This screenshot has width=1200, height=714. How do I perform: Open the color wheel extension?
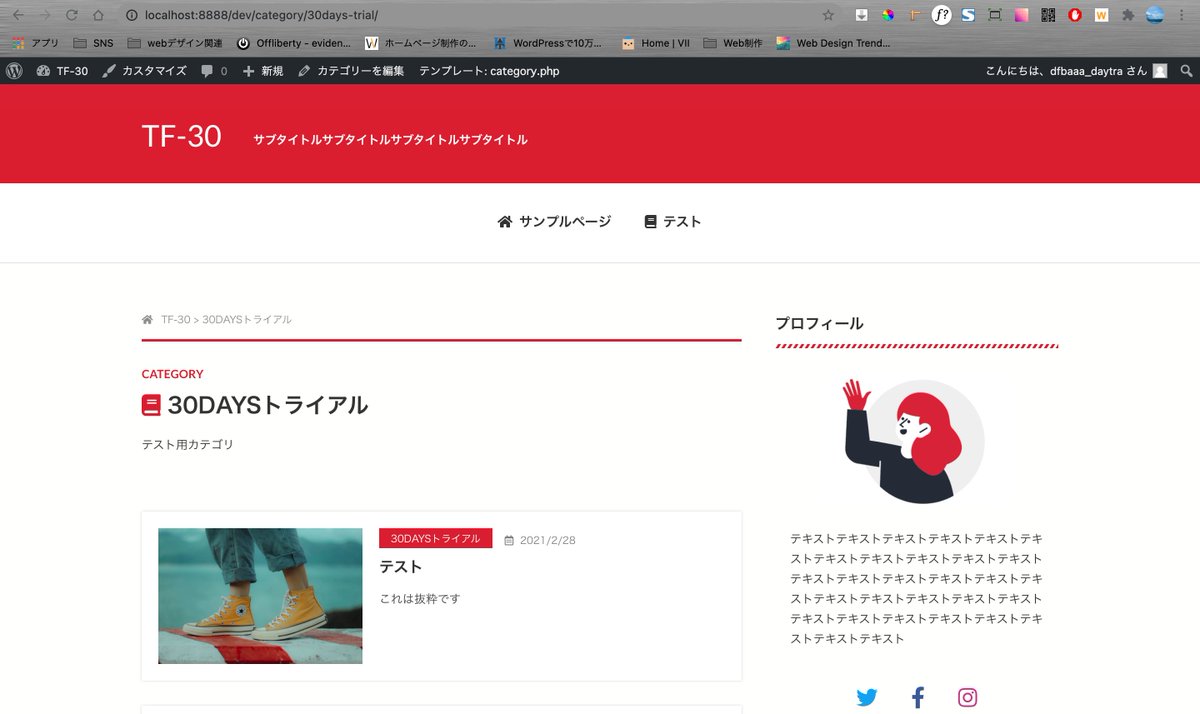888,15
